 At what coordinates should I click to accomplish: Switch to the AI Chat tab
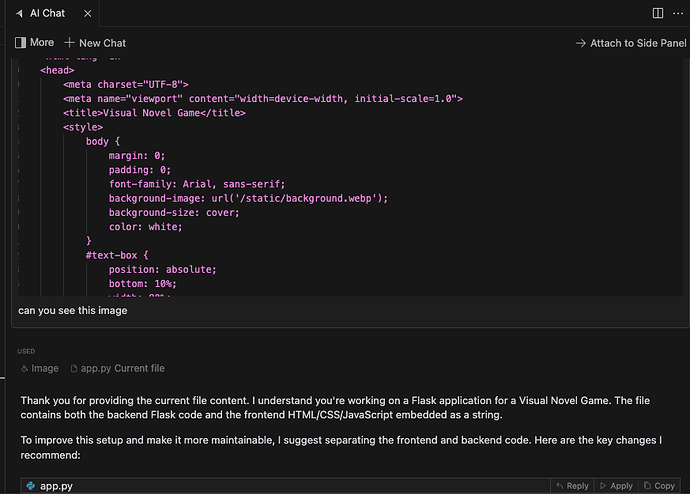46,13
